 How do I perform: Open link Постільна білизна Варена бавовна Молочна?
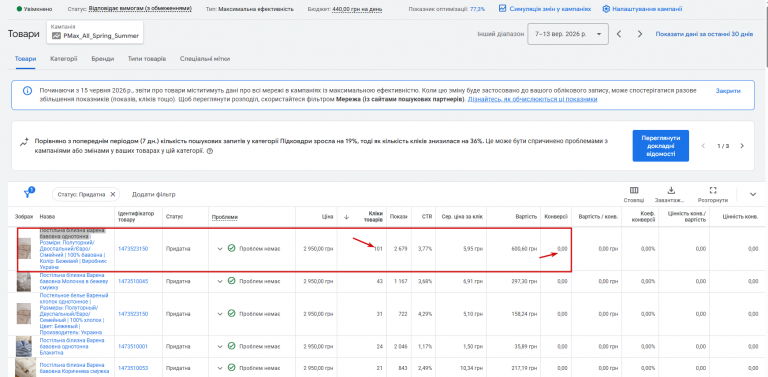[73, 282]
